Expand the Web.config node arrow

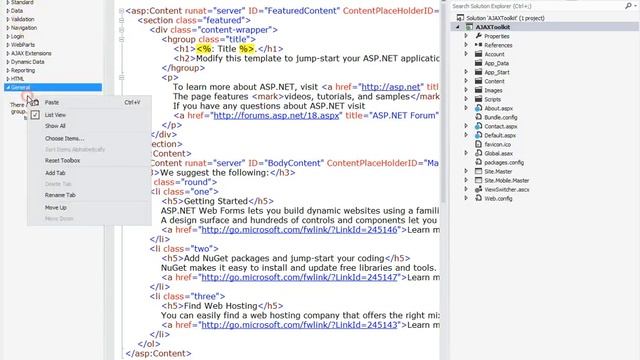click(x=466, y=198)
